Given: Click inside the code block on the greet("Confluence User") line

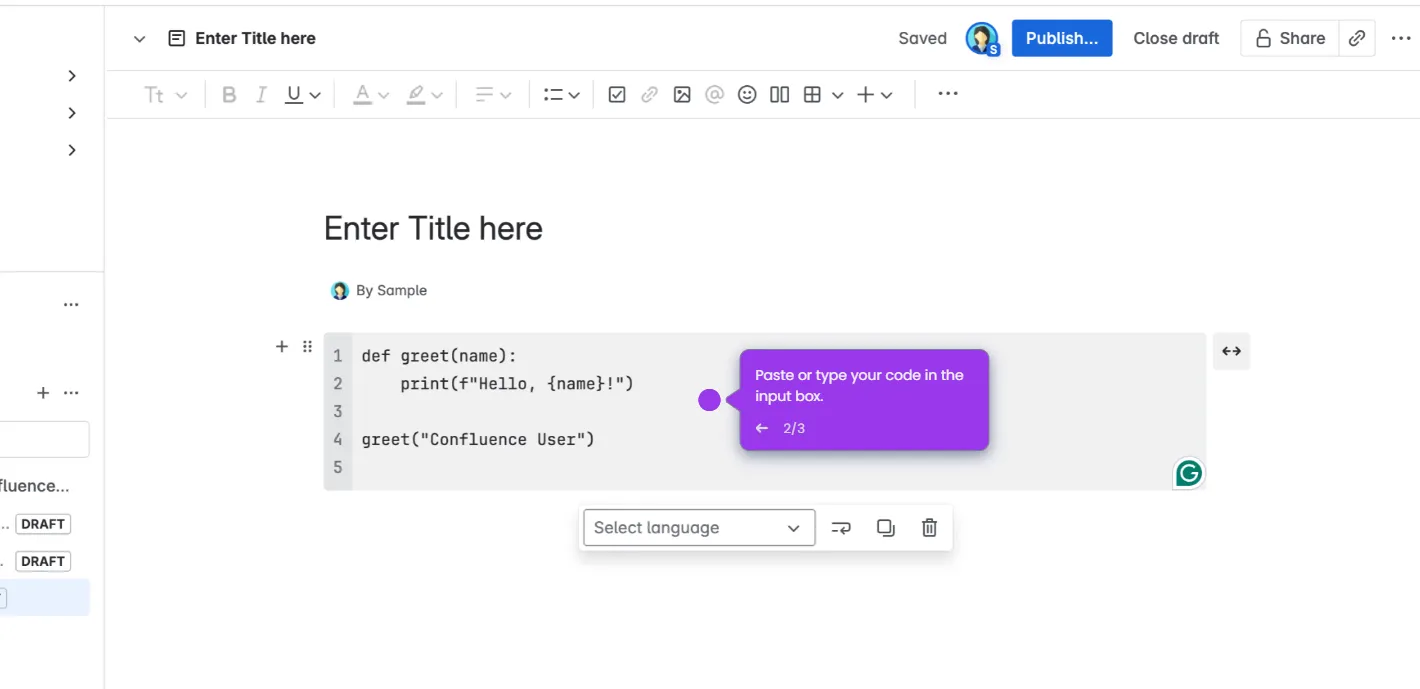Looking at the screenshot, I should coord(478,439).
